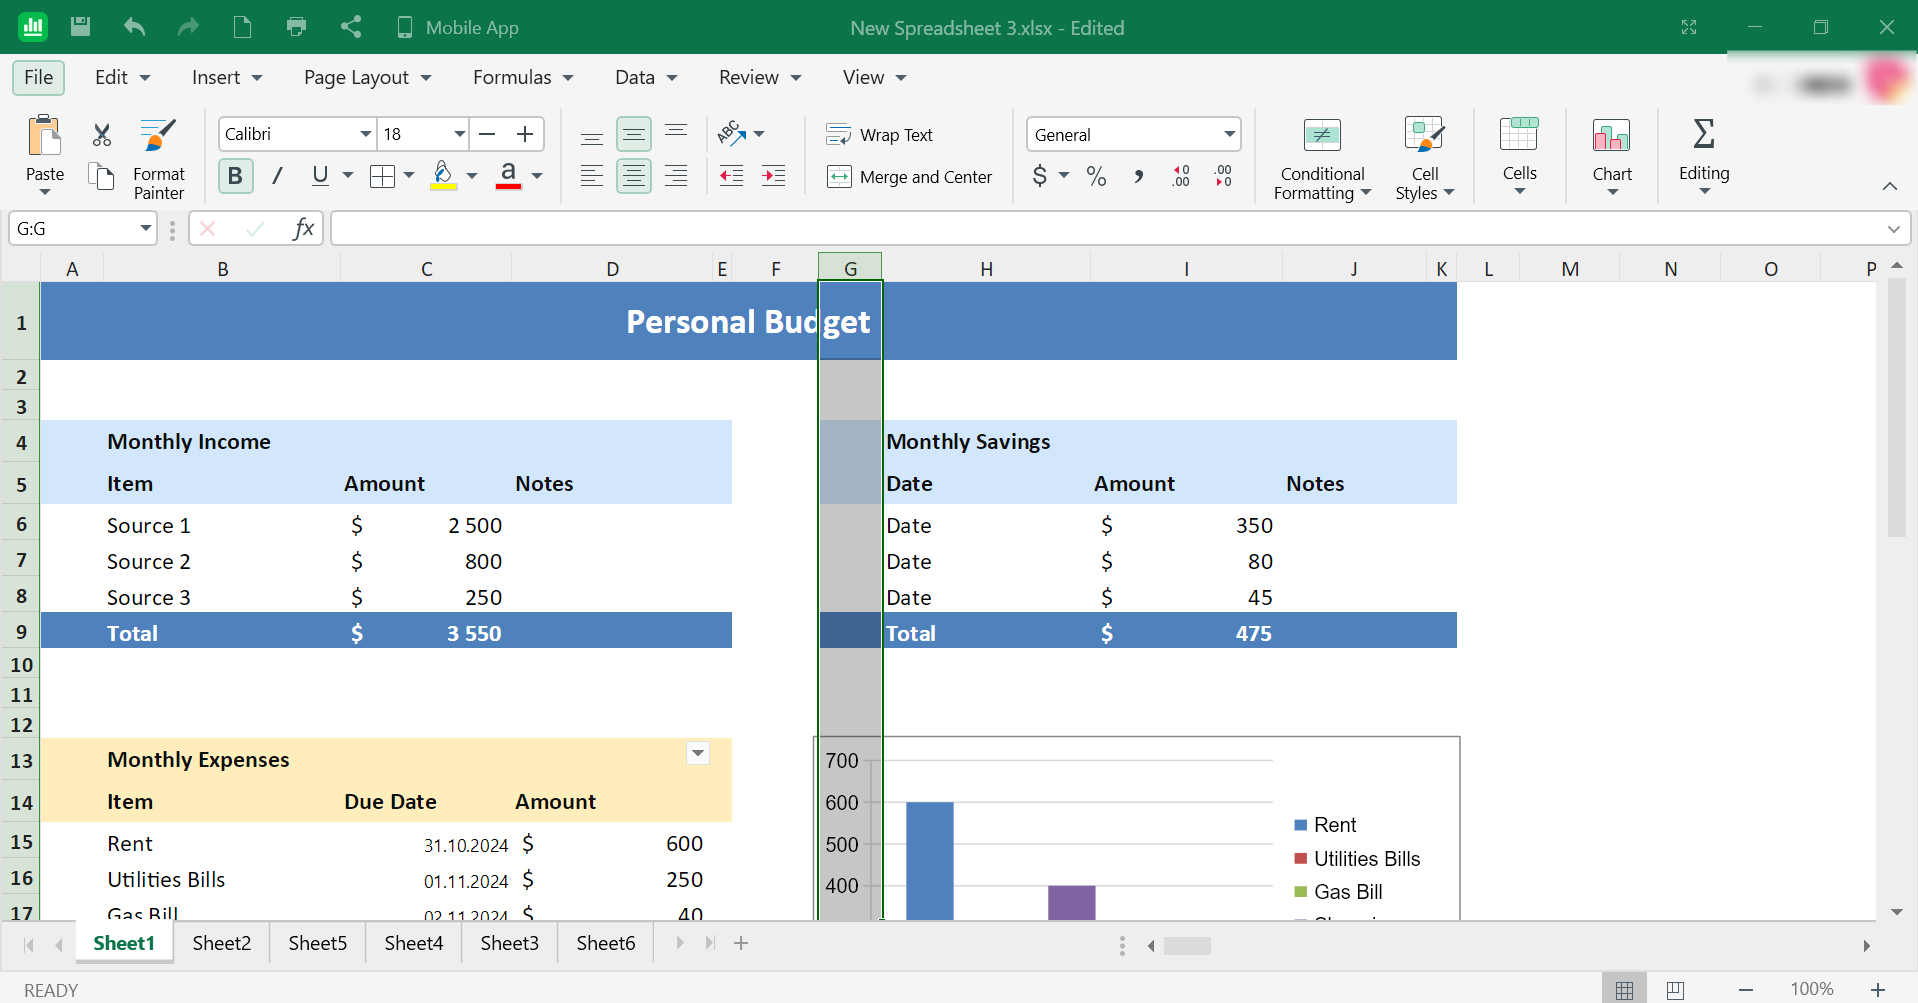Screen dimensions: 1918x1003
Task: Open the underline style dropdown arrow
Action: [348, 176]
